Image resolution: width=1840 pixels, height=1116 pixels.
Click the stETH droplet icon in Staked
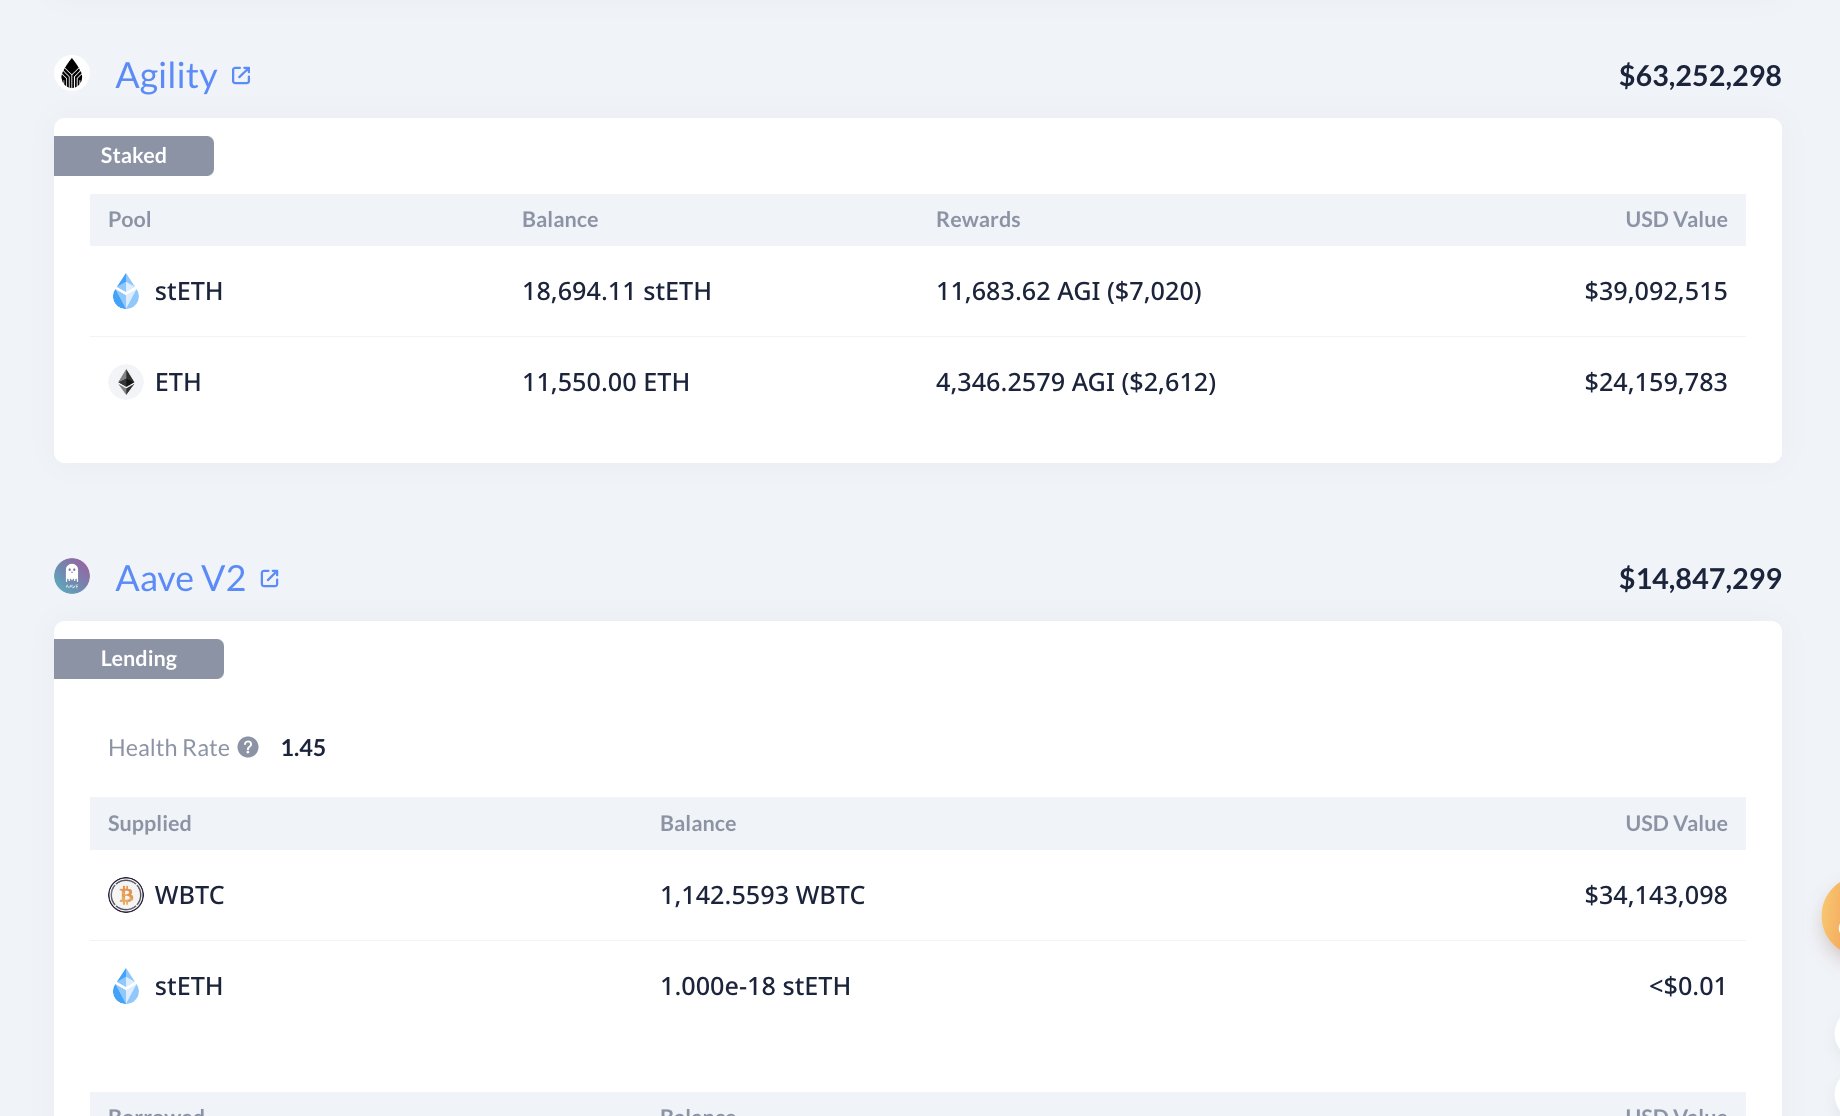[x=126, y=291]
